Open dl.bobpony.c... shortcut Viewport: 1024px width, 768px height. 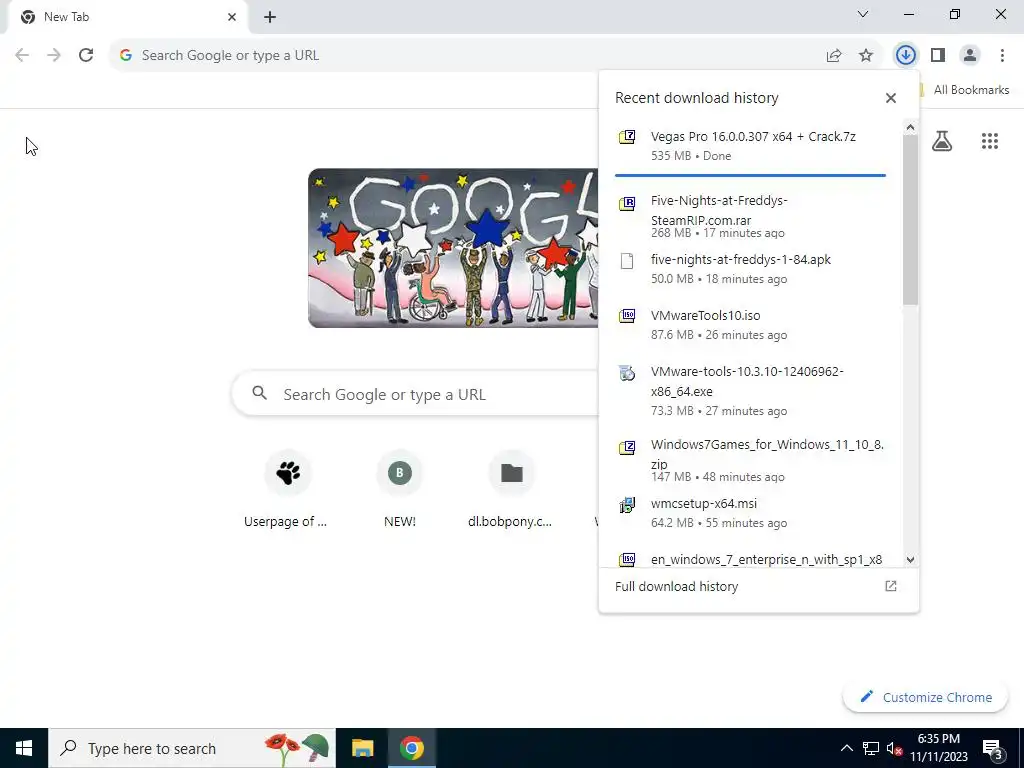click(x=511, y=490)
